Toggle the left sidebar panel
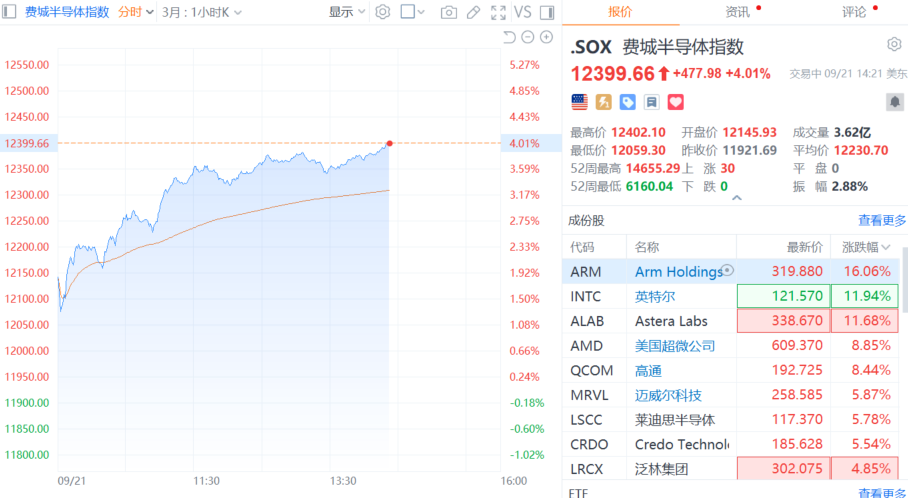 pos(9,12)
